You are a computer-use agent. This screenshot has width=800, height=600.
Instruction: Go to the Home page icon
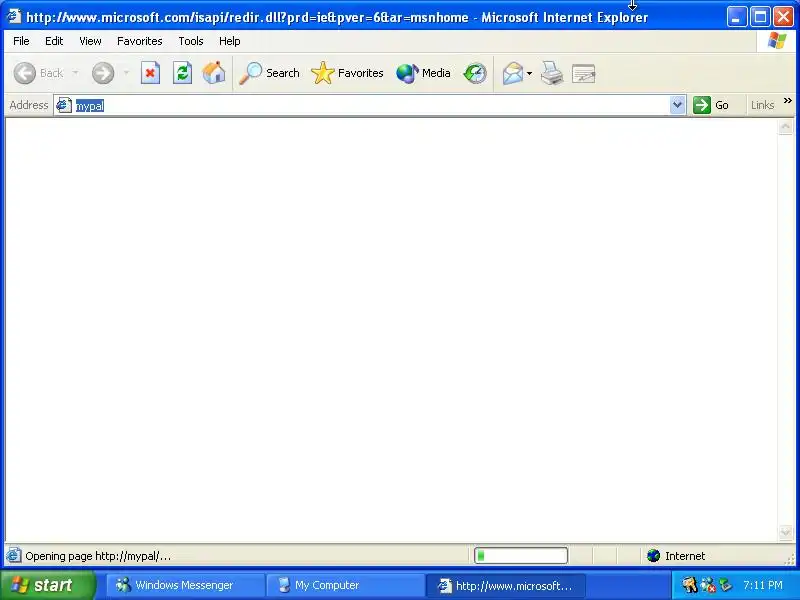point(214,73)
